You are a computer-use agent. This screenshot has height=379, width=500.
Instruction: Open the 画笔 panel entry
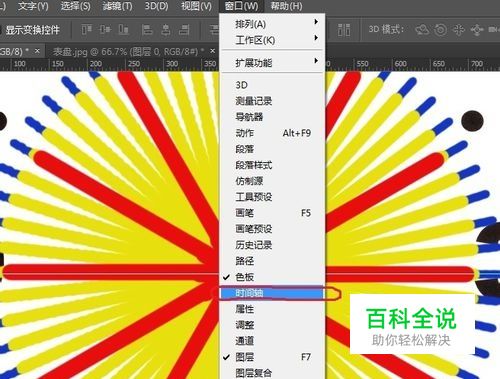click(x=272, y=213)
